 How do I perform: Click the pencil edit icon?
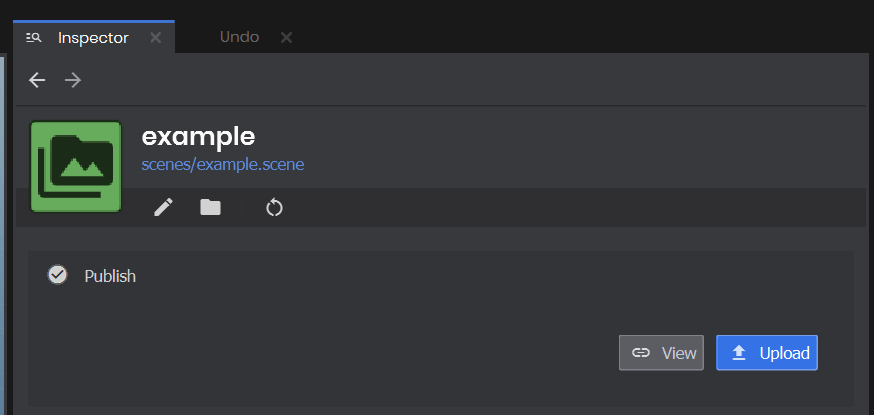163,207
